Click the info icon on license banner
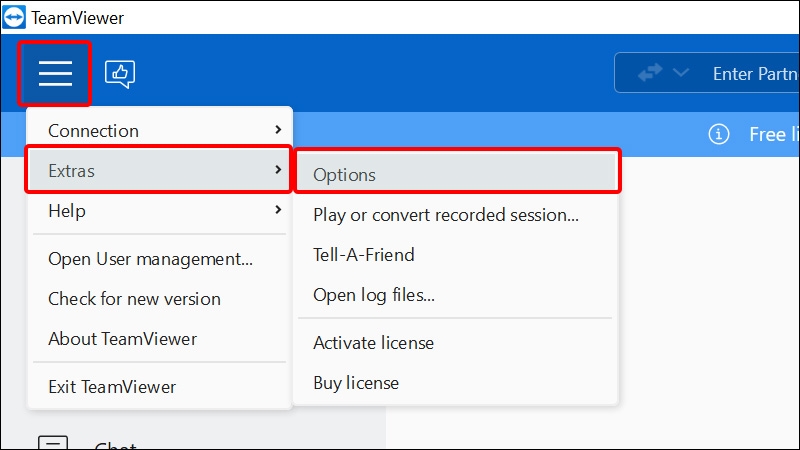The height and width of the screenshot is (450, 800). click(718, 135)
